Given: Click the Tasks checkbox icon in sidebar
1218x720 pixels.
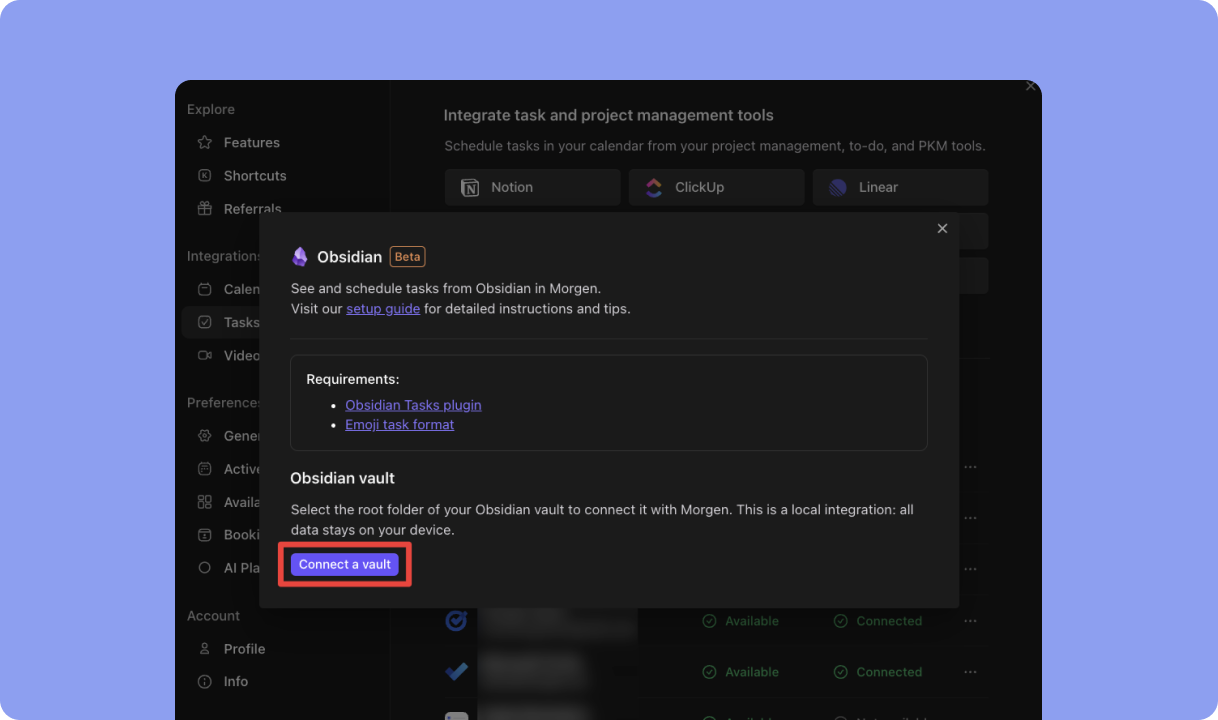Looking at the screenshot, I should click(205, 322).
